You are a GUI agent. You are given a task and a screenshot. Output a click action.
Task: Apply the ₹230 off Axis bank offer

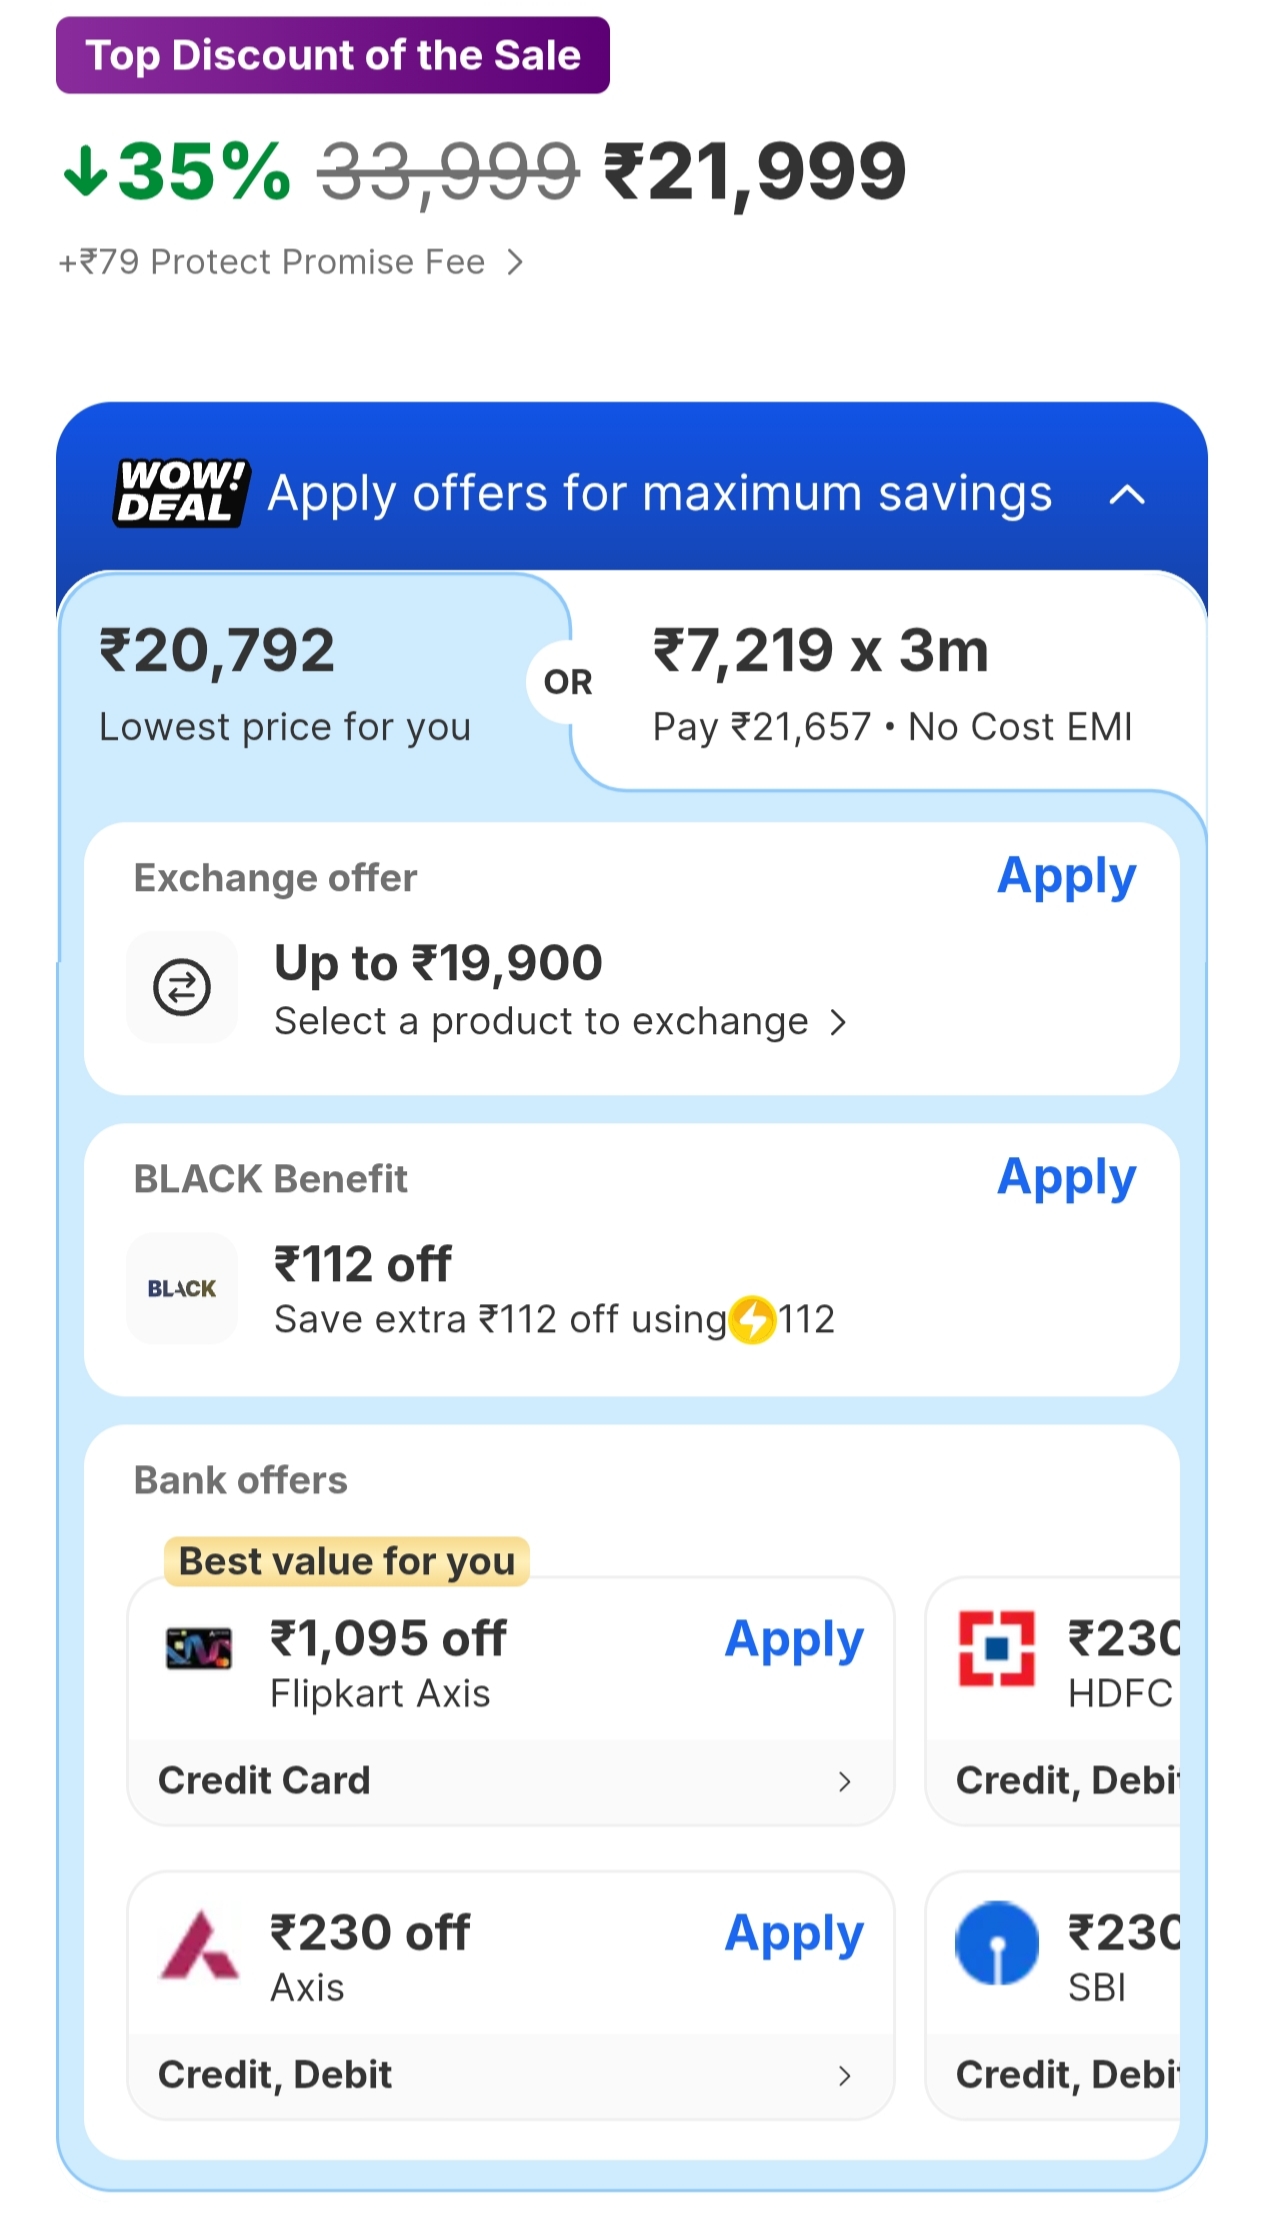[x=794, y=1934]
